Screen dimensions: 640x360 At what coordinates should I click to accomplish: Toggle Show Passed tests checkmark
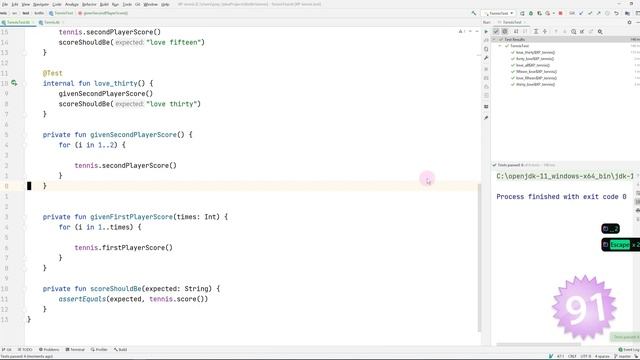496,31
